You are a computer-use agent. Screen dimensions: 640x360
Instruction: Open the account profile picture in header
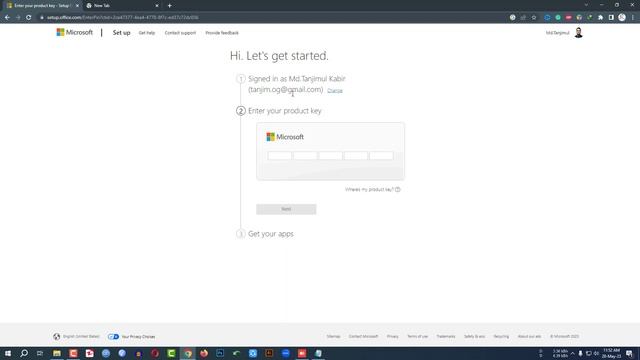click(578, 33)
